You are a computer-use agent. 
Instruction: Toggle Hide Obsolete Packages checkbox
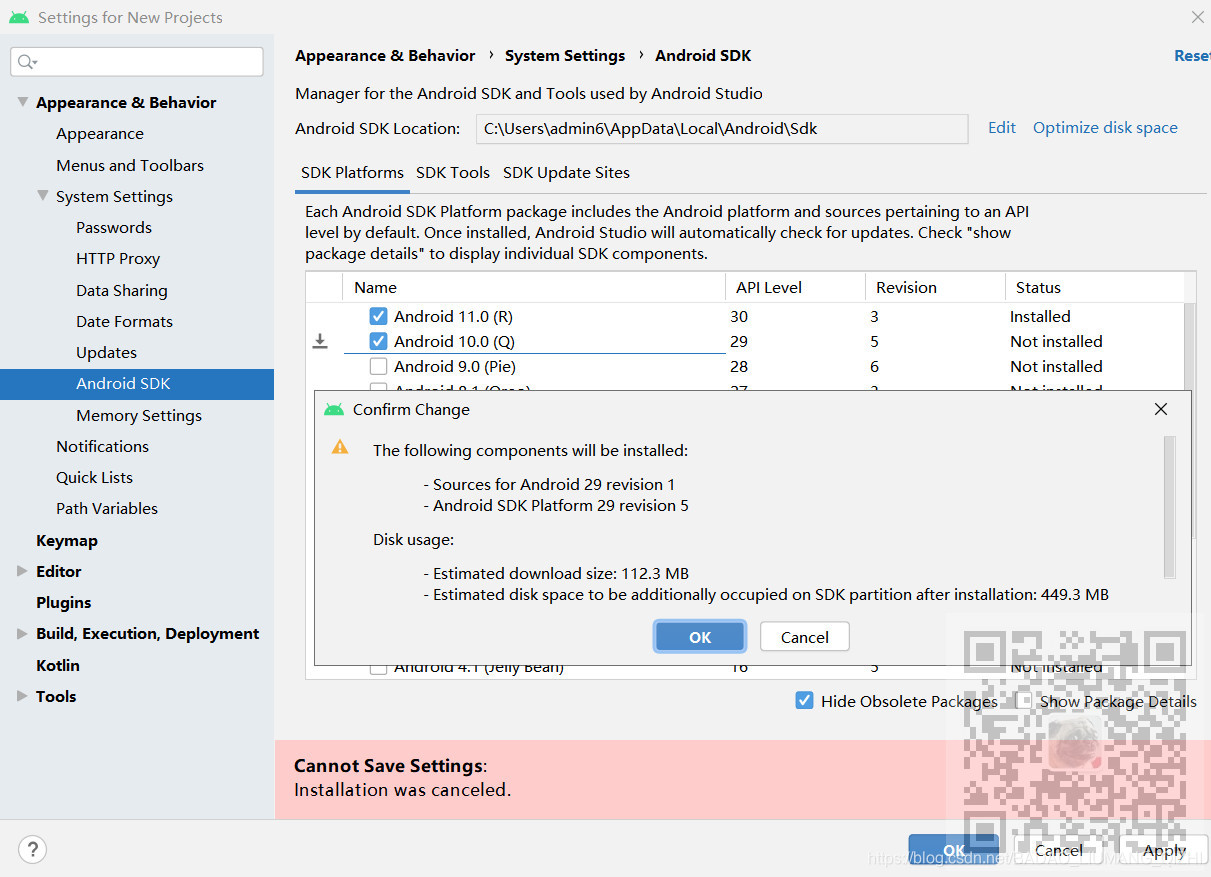804,701
